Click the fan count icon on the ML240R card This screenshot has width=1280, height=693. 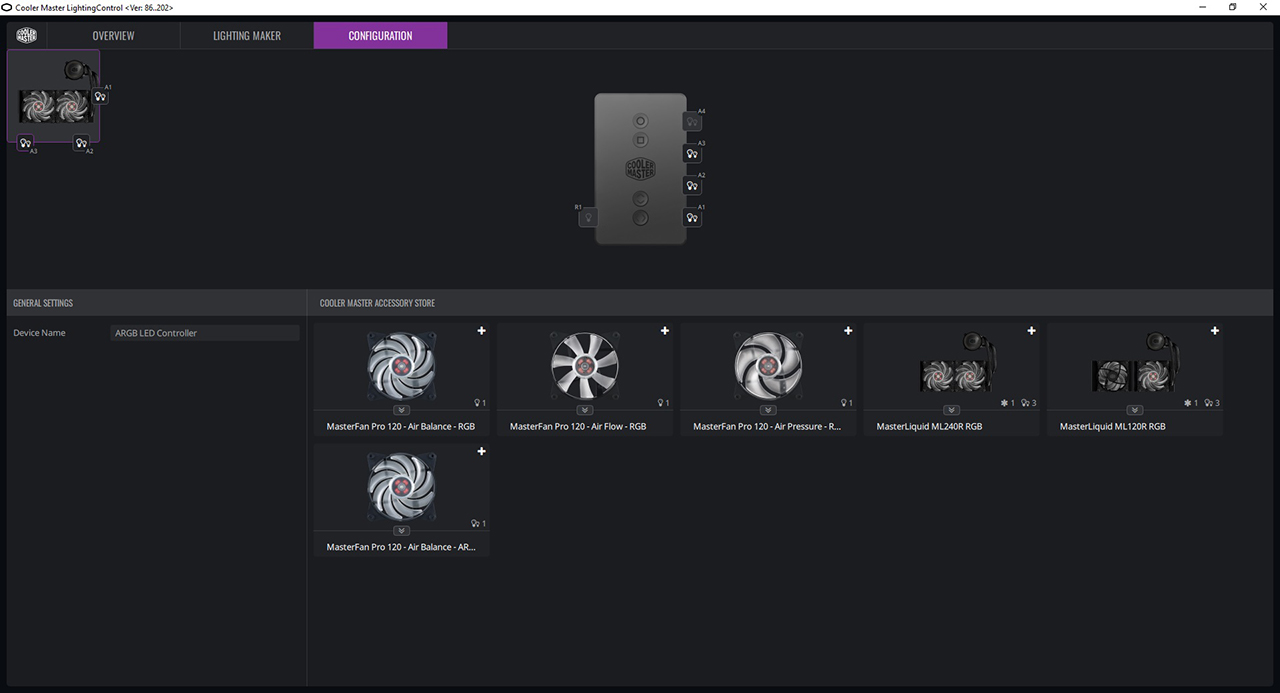(x=1004, y=403)
